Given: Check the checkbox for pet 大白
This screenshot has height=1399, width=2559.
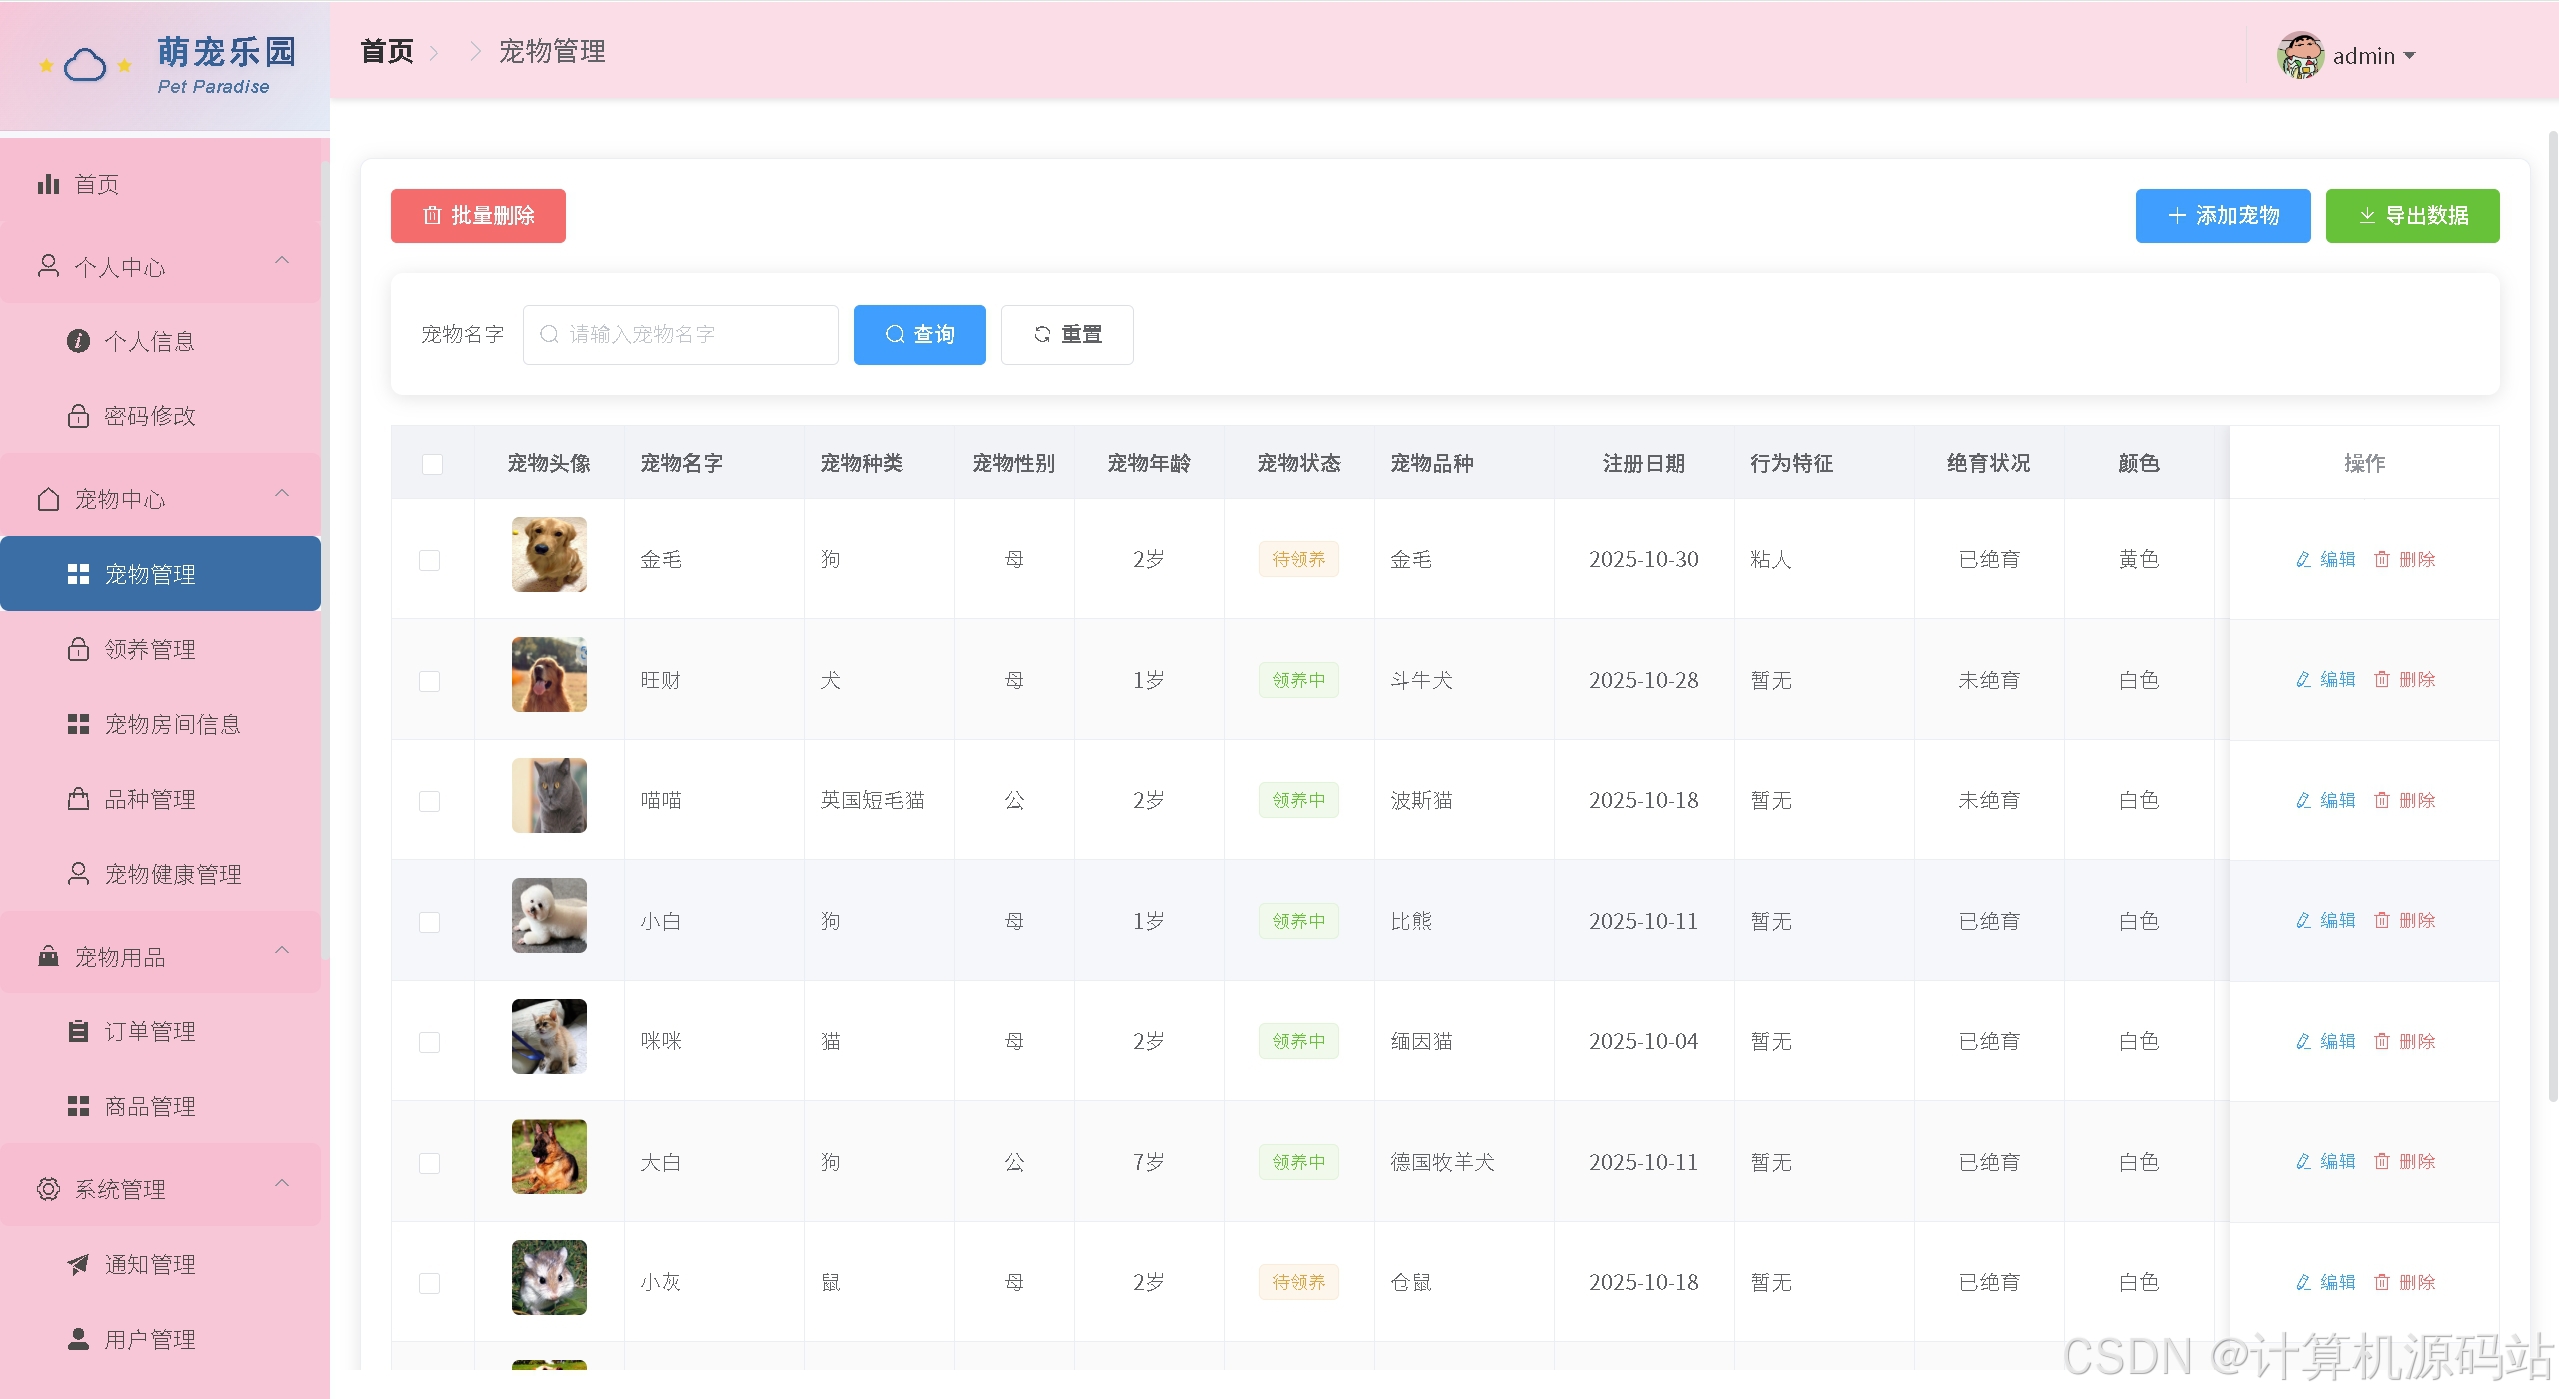Looking at the screenshot, I should pyautogui.click(x=429, y=1163).
